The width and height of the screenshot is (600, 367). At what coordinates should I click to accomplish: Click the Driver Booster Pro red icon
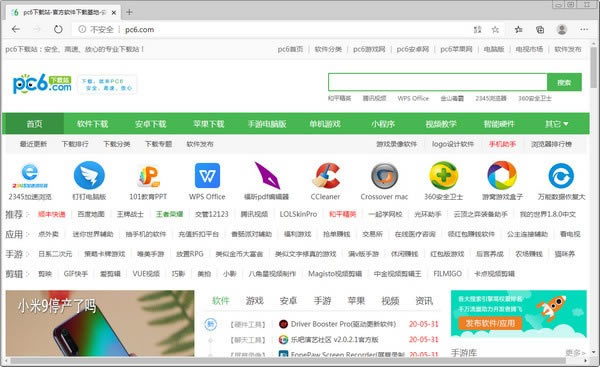point(283,324)
